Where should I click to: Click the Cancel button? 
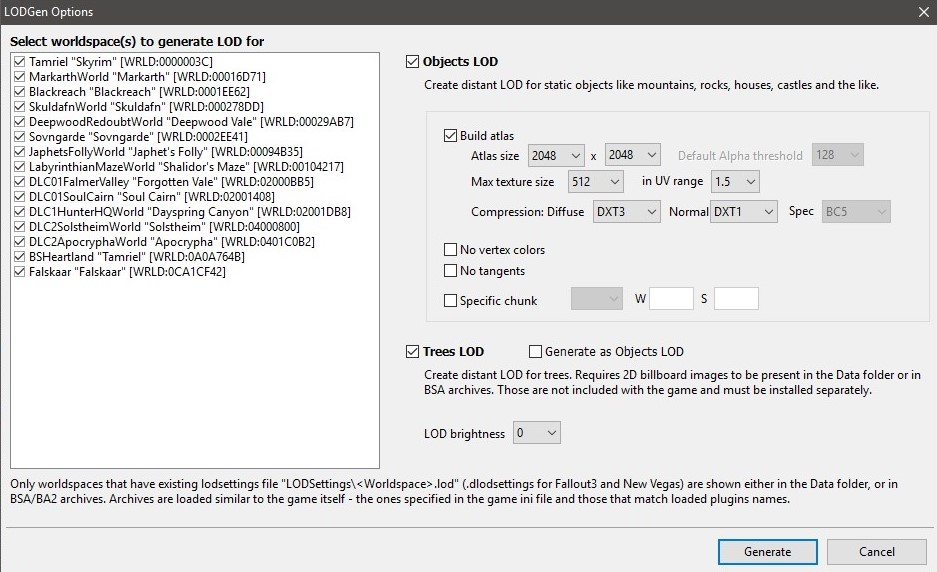pyautogui.click(x=877, y=552)
